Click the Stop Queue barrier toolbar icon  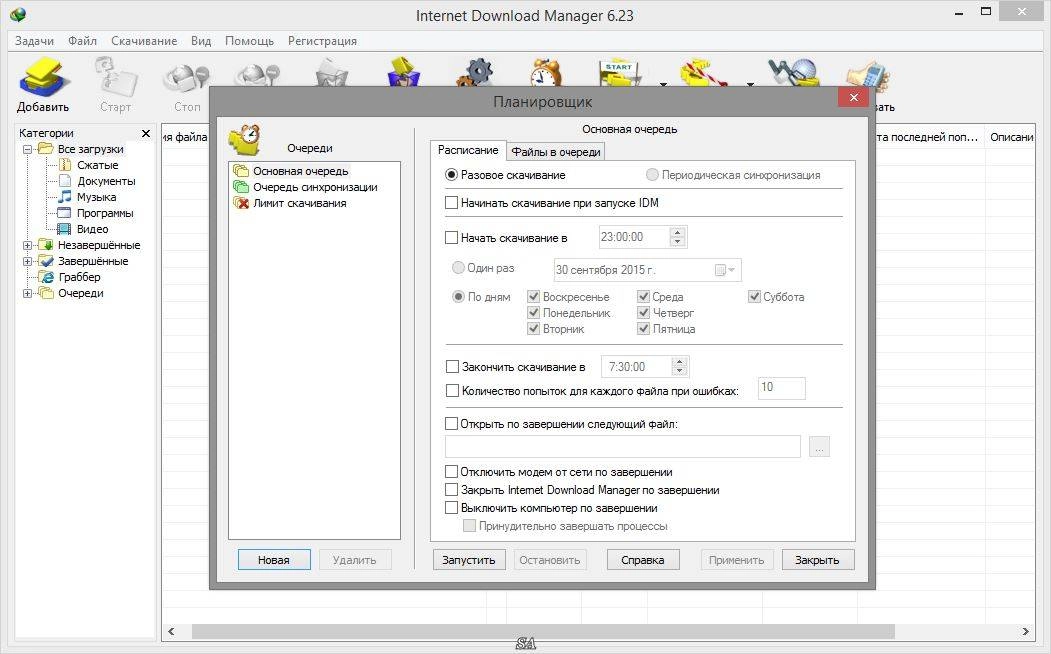pos(702,73)
